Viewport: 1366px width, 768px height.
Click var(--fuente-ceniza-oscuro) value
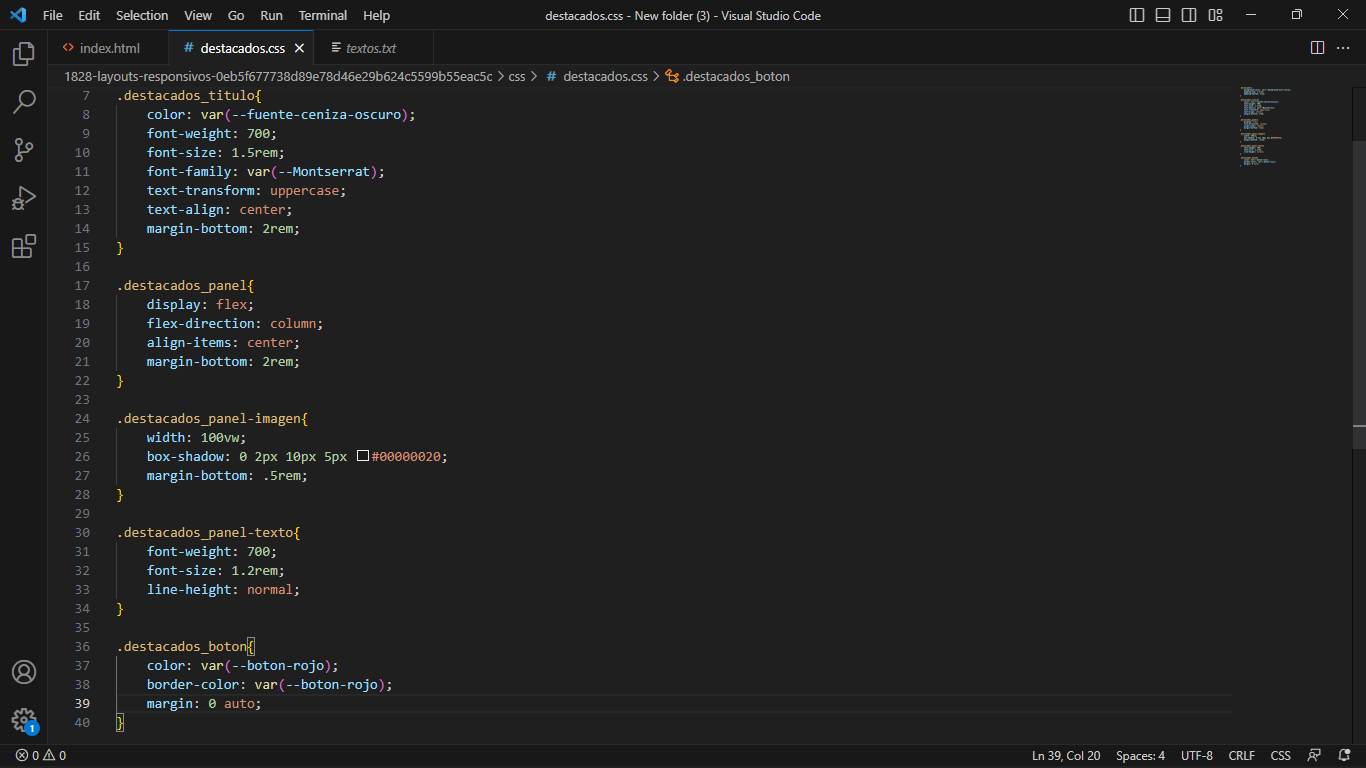(304, 115)
